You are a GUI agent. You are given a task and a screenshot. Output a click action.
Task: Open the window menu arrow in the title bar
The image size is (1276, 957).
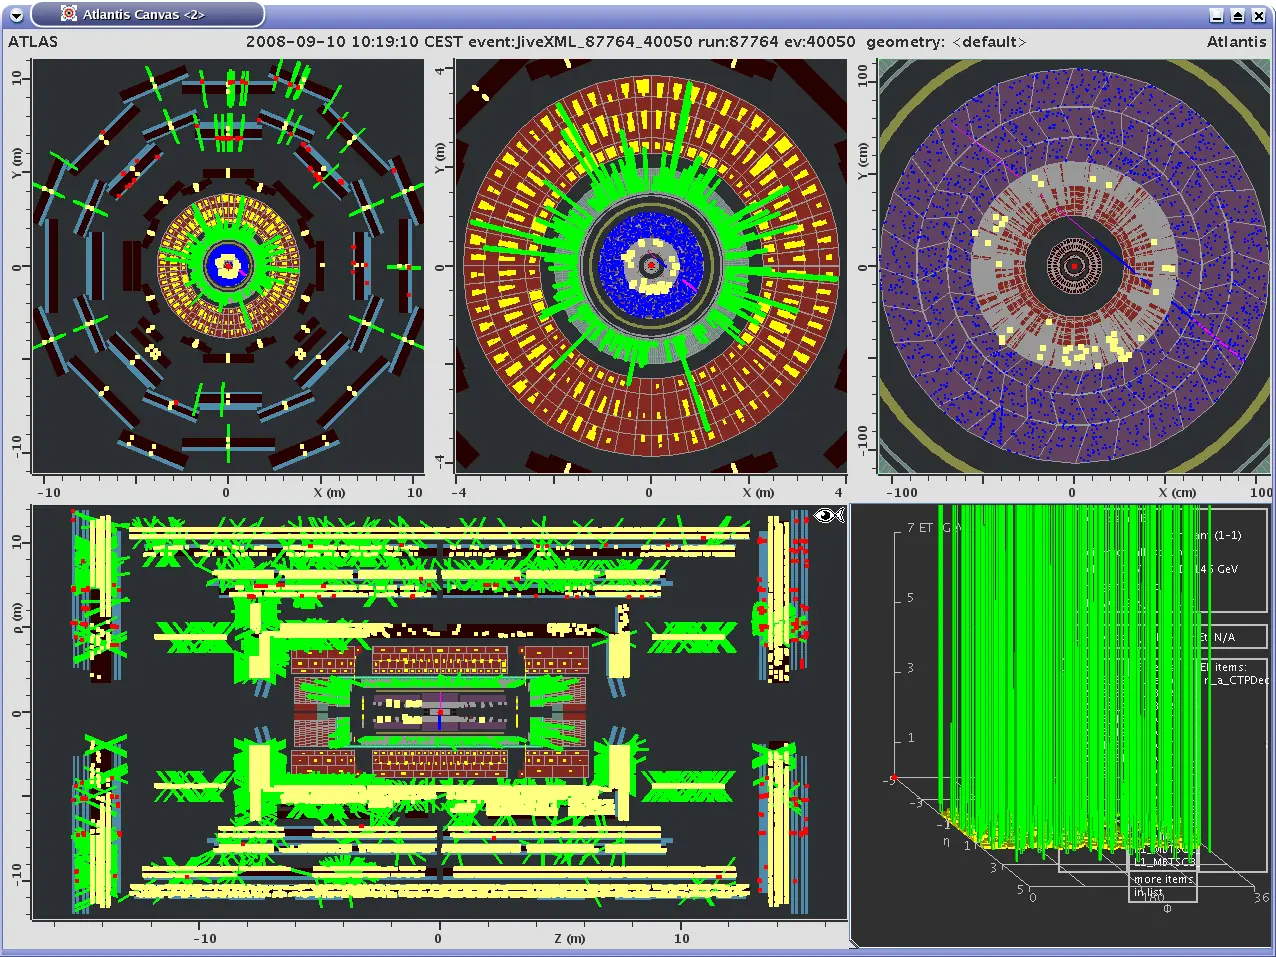(x=16, y=14)
